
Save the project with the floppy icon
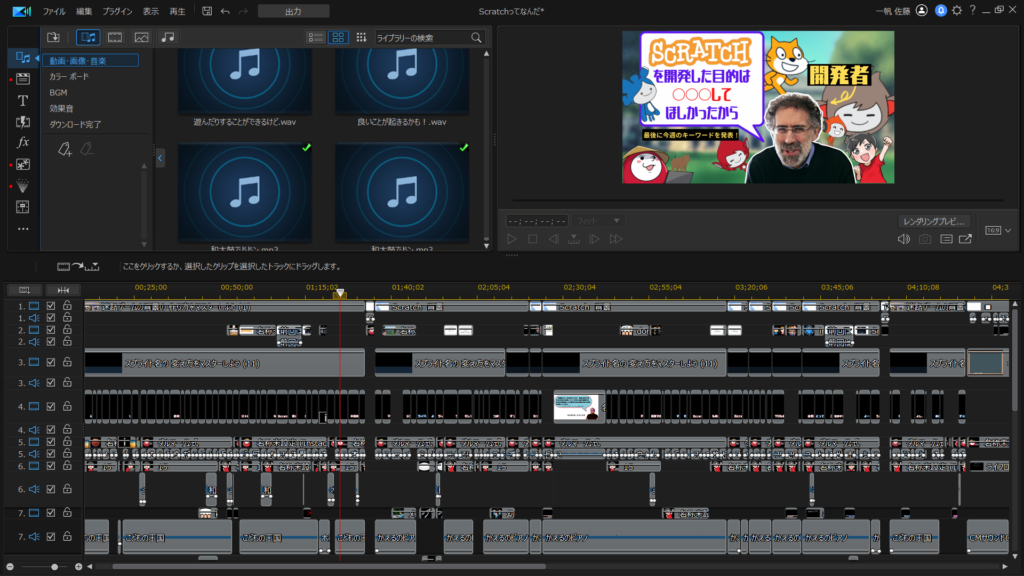(206, 11)
